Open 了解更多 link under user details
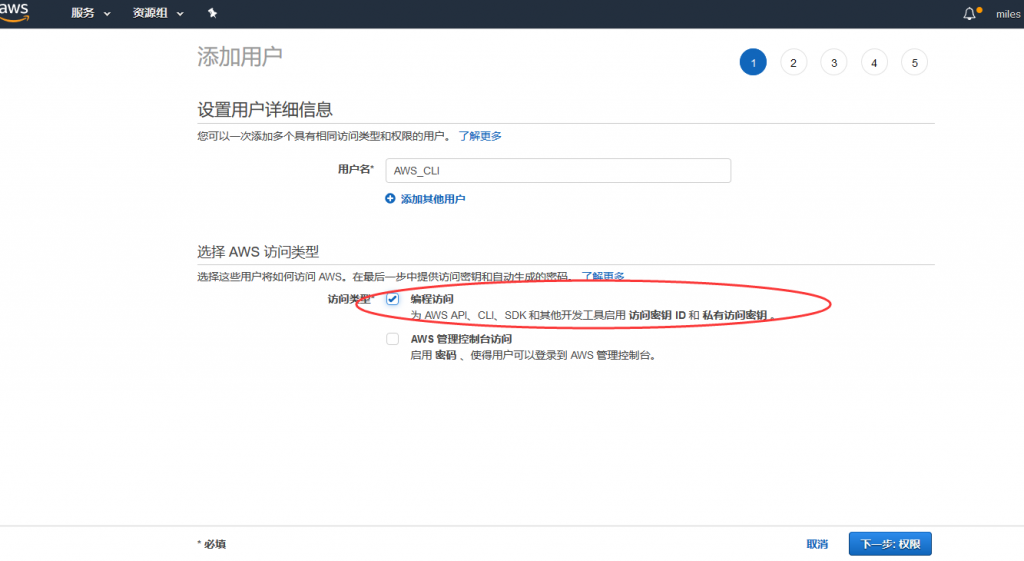 coord(480,136)
